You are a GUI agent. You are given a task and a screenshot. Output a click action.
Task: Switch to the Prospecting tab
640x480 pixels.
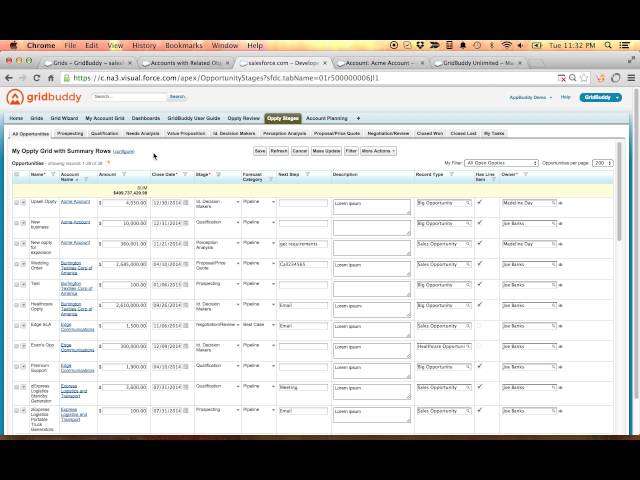(x=70, y=133)
